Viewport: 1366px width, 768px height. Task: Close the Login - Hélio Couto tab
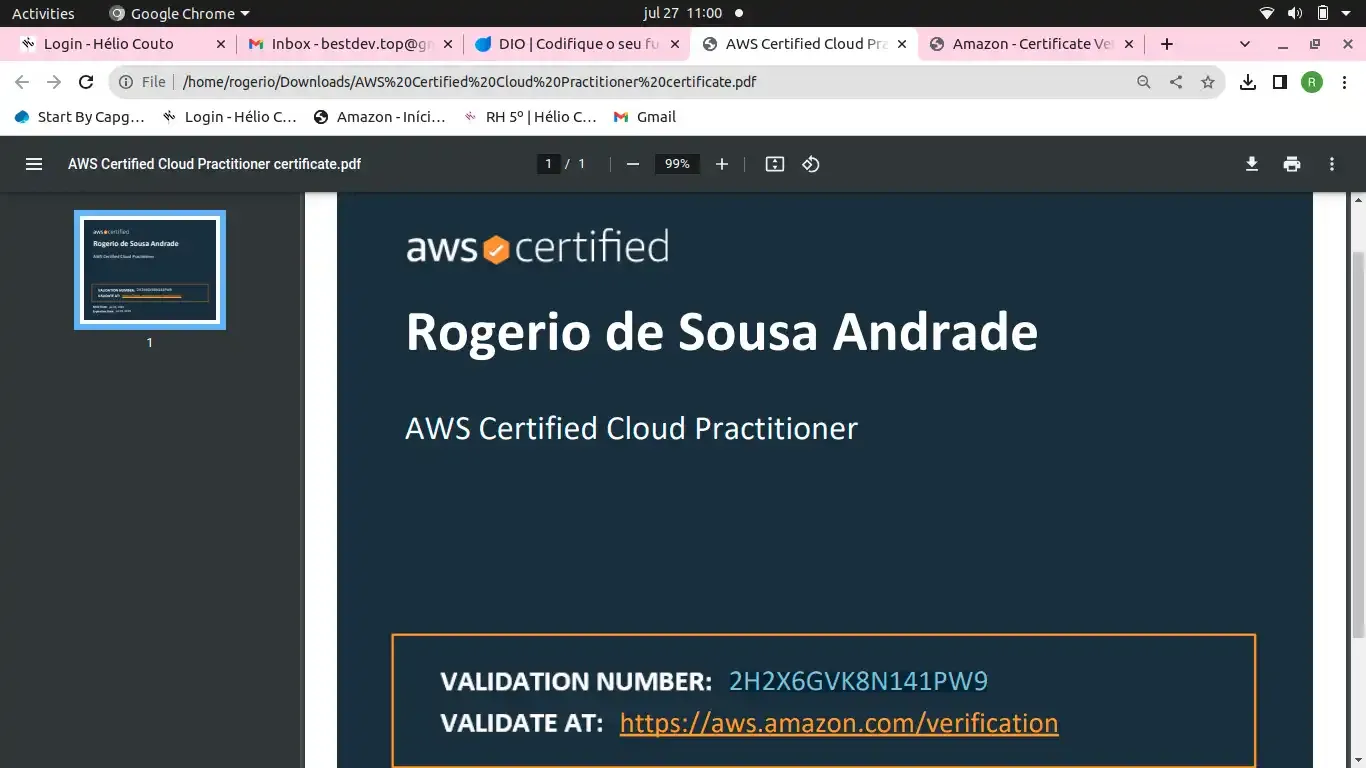pos(221,44)
